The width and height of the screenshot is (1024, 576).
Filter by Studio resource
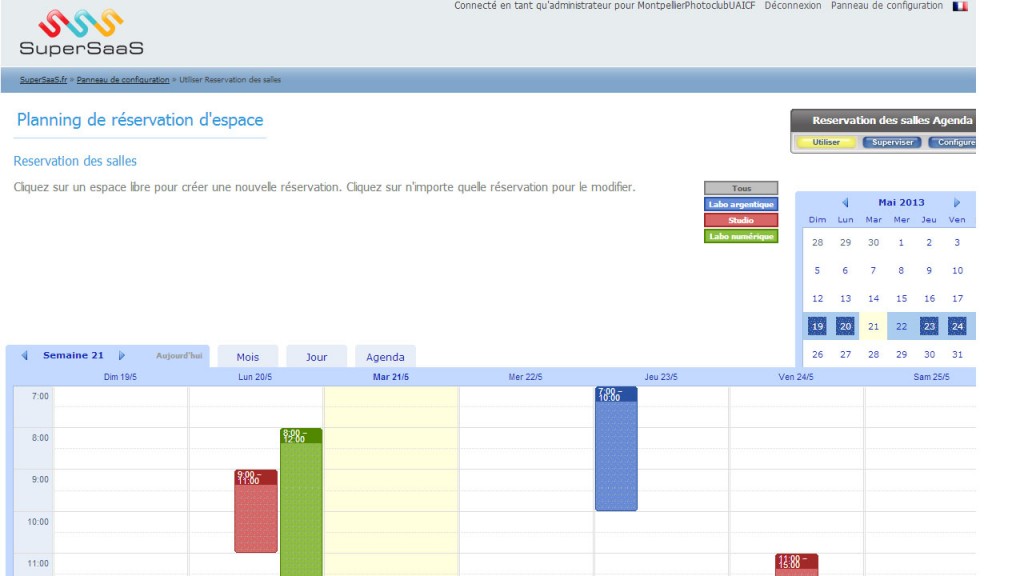pyautogui.click(x=741, y=220)
